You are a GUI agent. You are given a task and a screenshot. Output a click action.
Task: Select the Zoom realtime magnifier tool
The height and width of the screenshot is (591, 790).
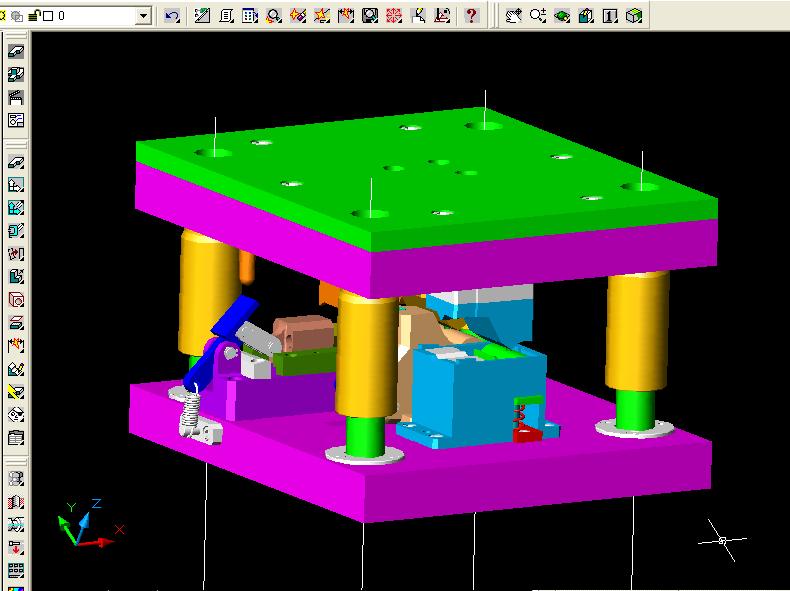coord(538,16)
